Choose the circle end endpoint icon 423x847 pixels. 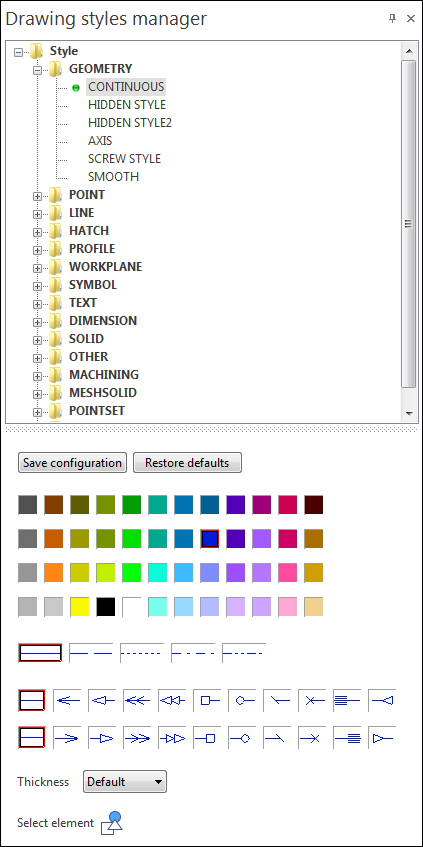[x=243, y=737]
